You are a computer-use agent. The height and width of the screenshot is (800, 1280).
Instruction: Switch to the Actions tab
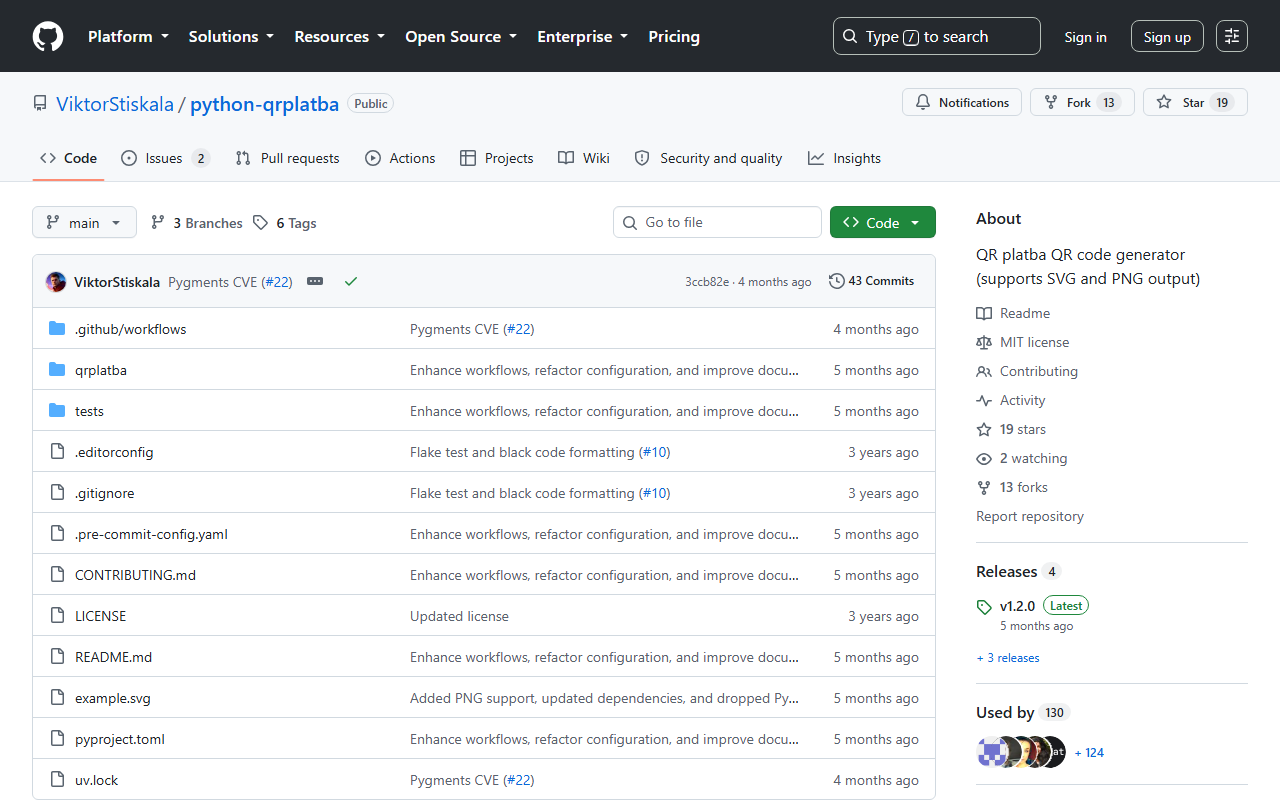[400, 158]
